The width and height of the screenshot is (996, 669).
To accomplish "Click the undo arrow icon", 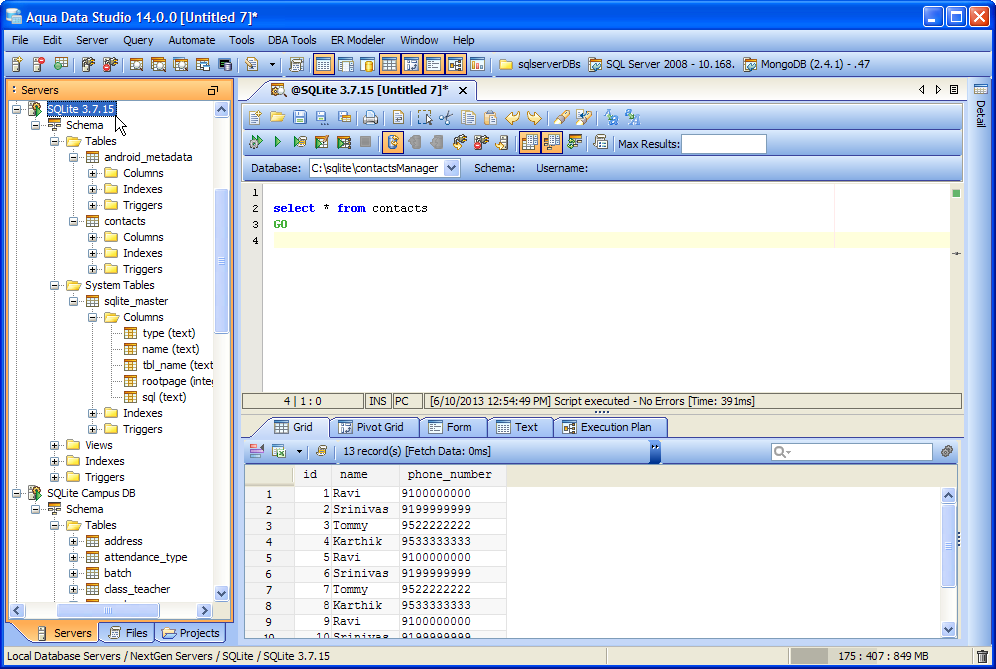I will pos(512,118).
